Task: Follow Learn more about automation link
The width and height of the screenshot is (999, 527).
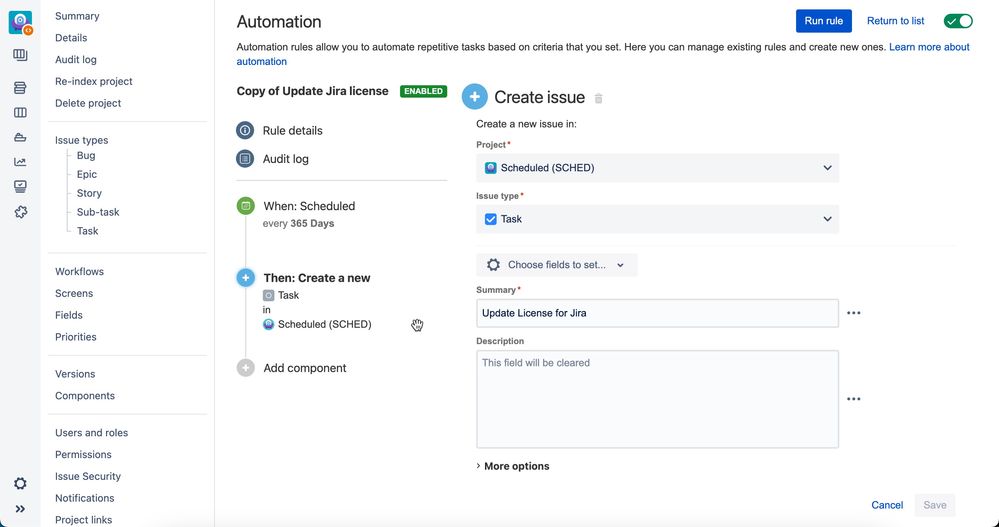Action: point(929,47)
